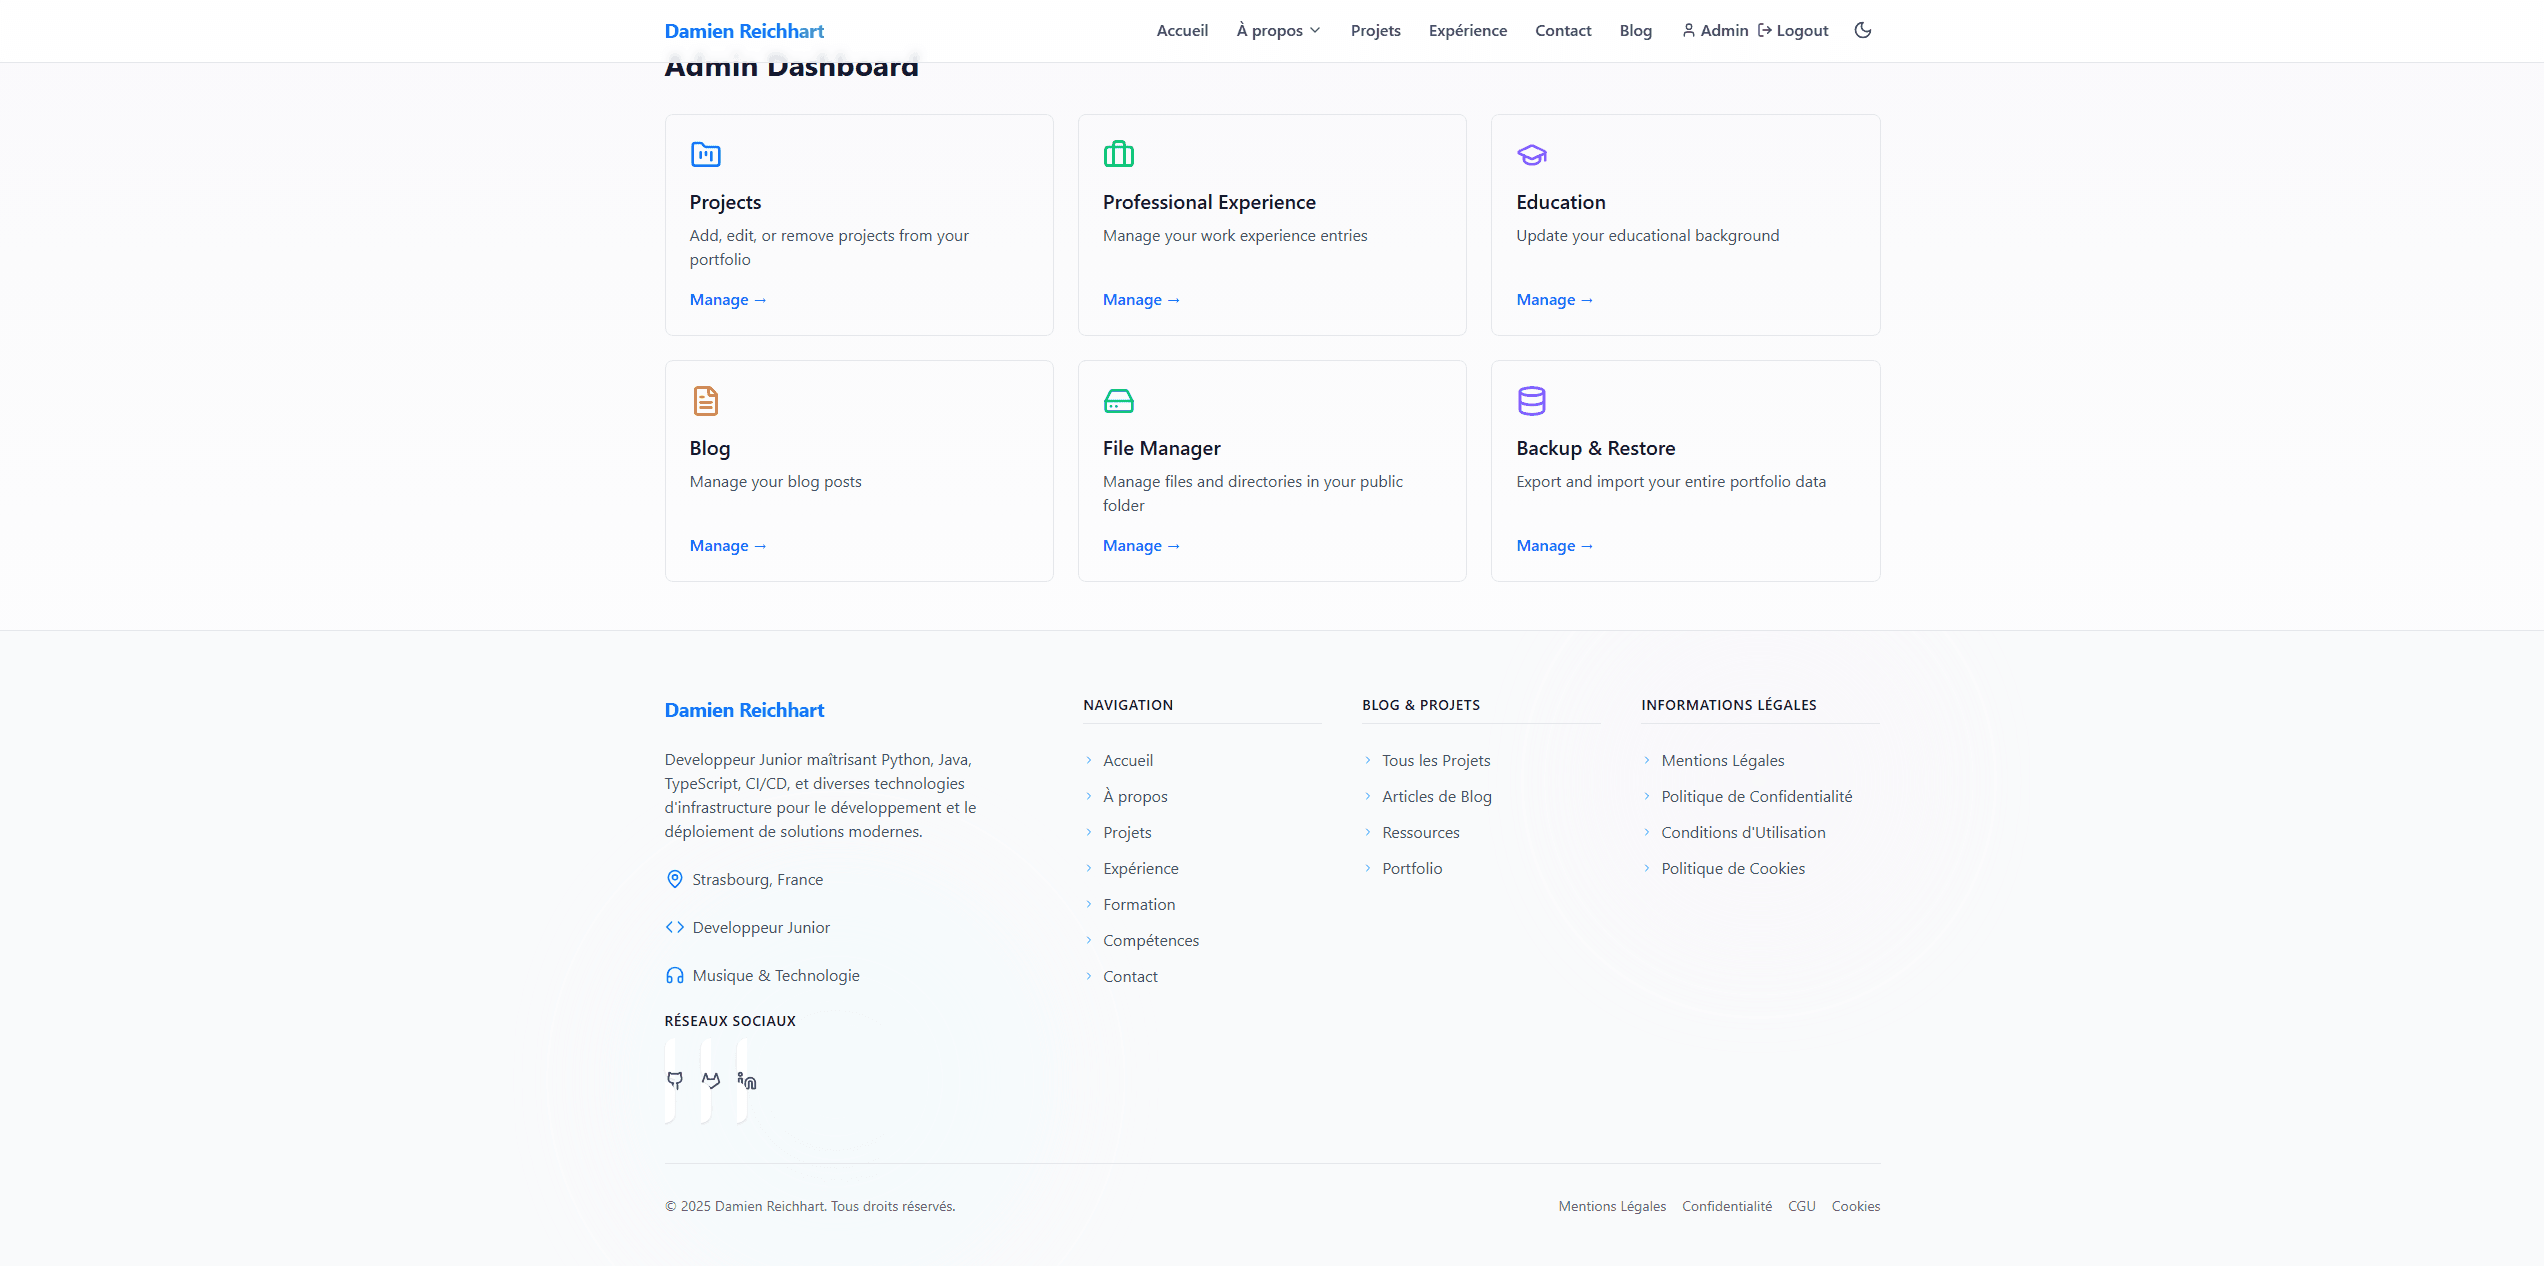Click the Professional Experience card title
2544x1266 pixels.
coord(1209,202)
